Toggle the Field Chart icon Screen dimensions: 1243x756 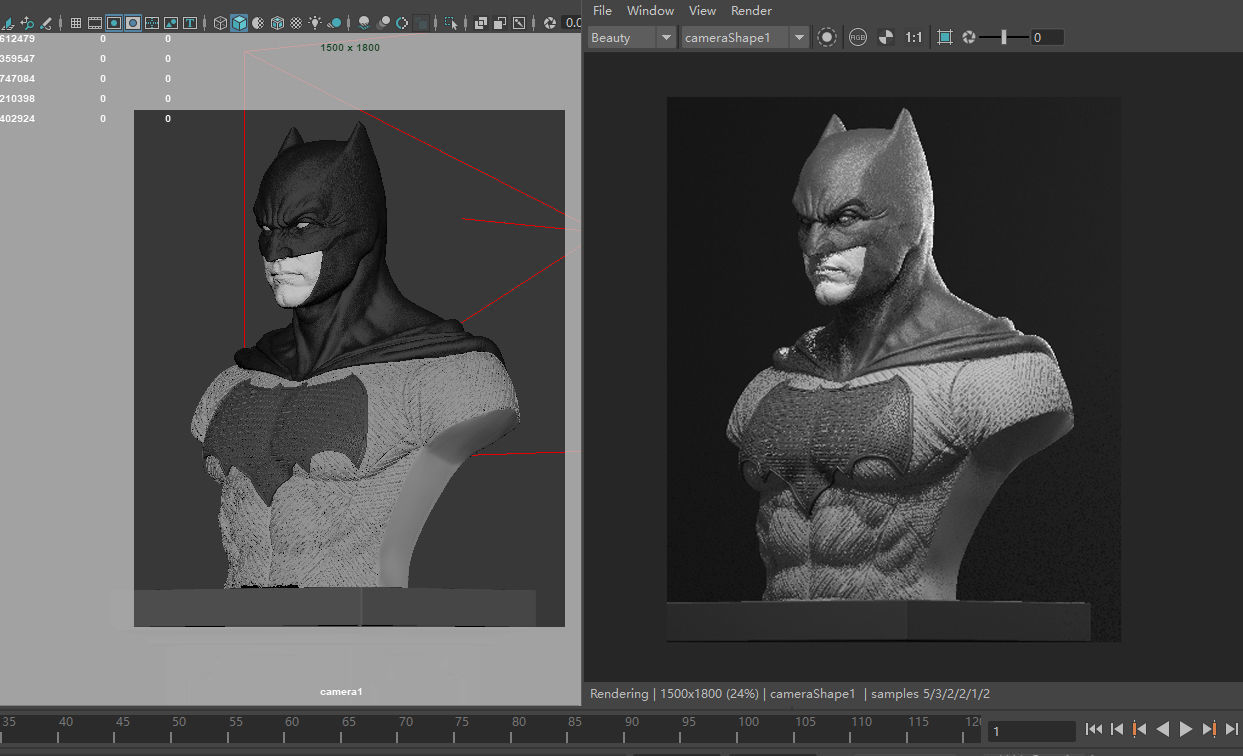pos(152,22)
